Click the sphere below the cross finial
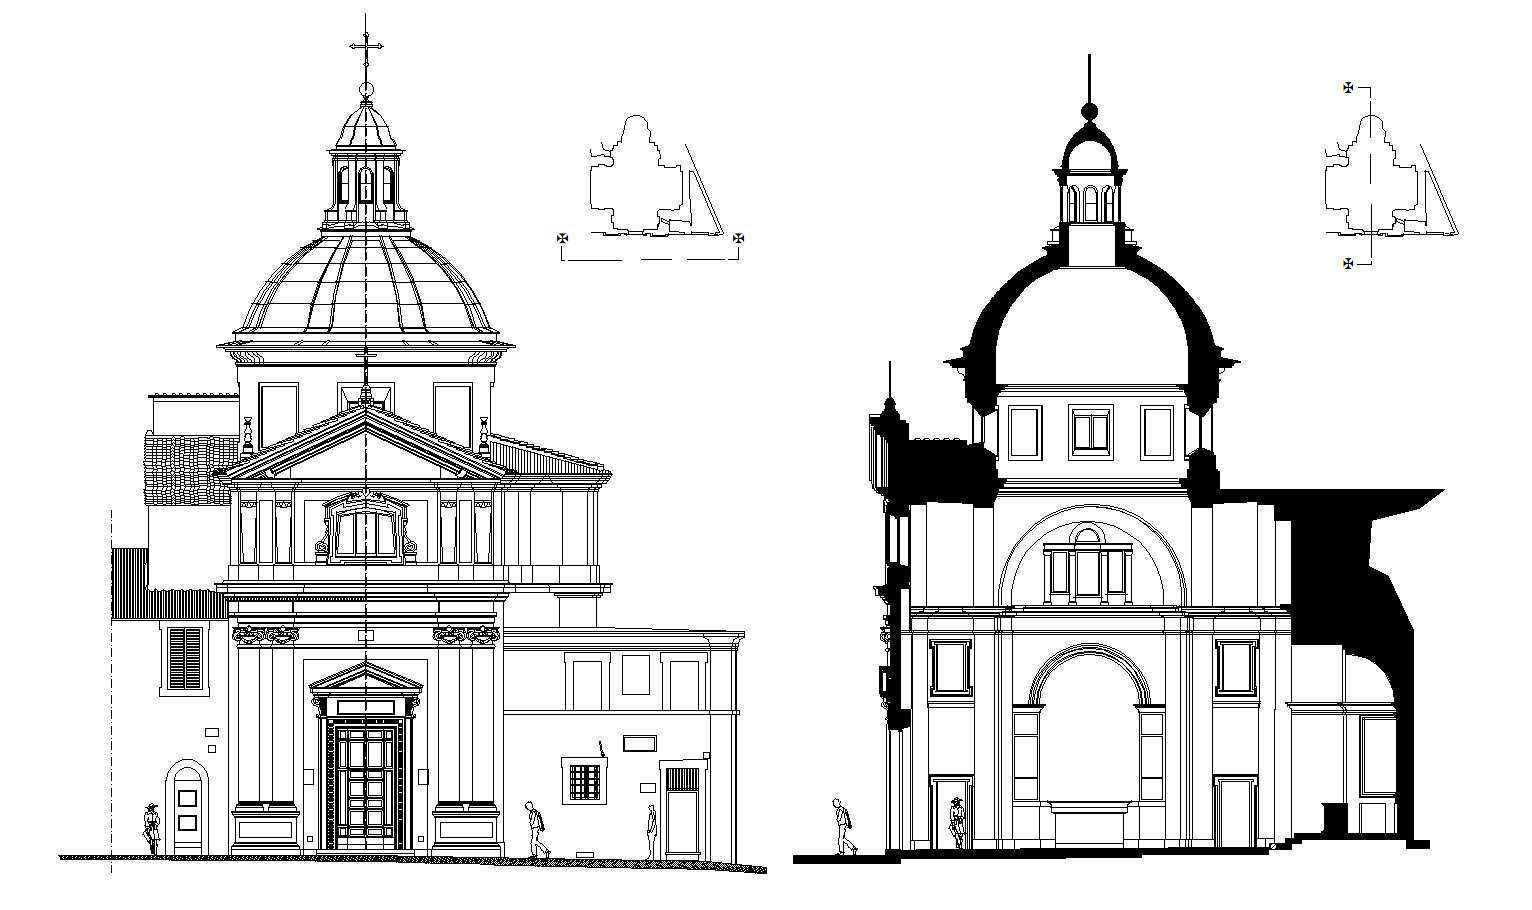The height and width of the screenshot is (910, 1532). pos(366,88)
